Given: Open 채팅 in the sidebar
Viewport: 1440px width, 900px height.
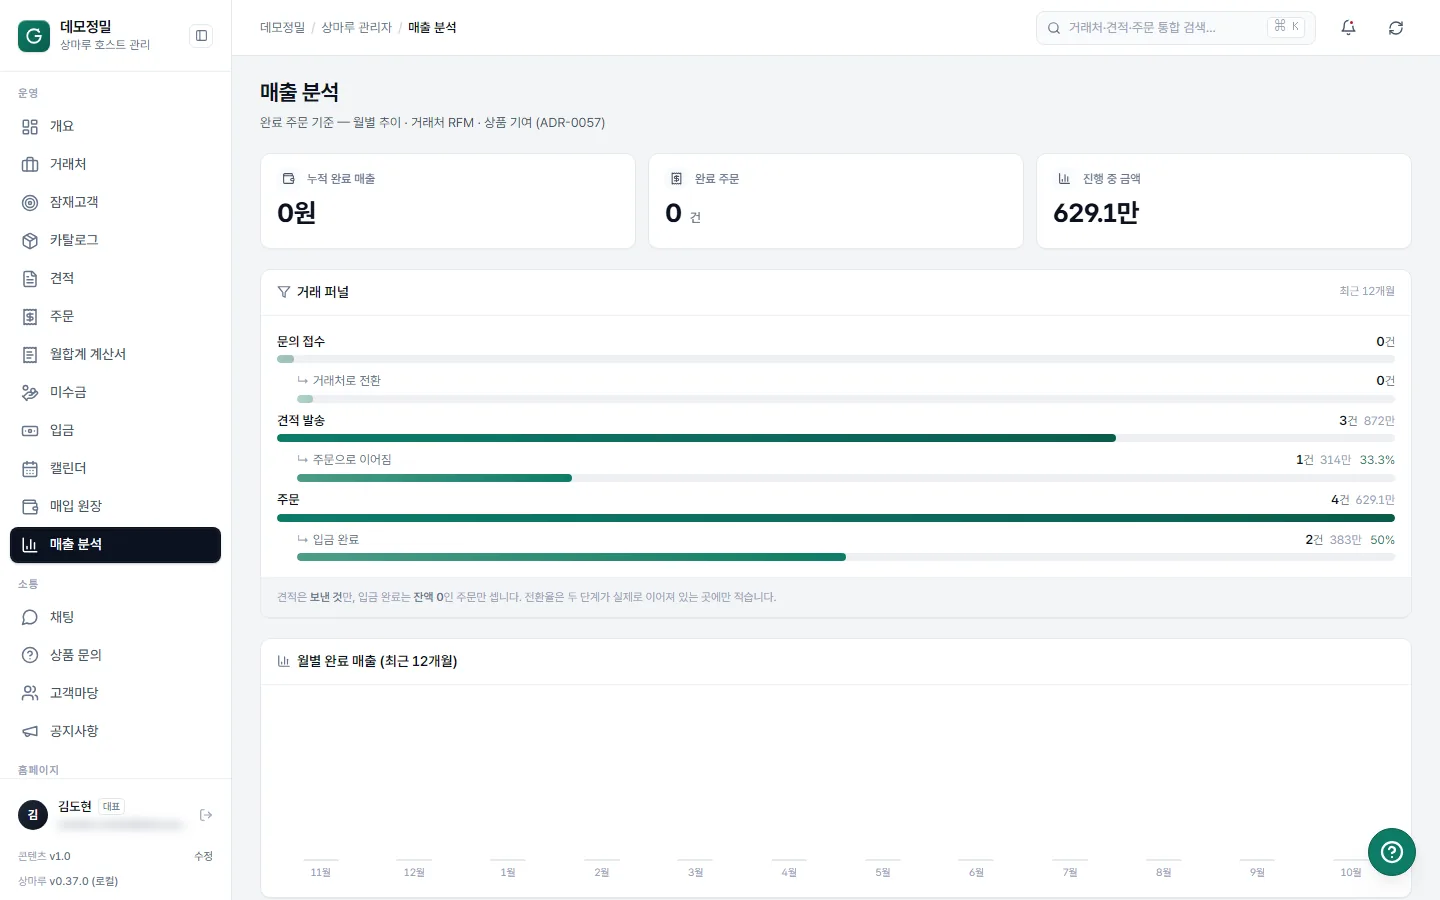Looking at the screenshot, I should pos(115,617).
